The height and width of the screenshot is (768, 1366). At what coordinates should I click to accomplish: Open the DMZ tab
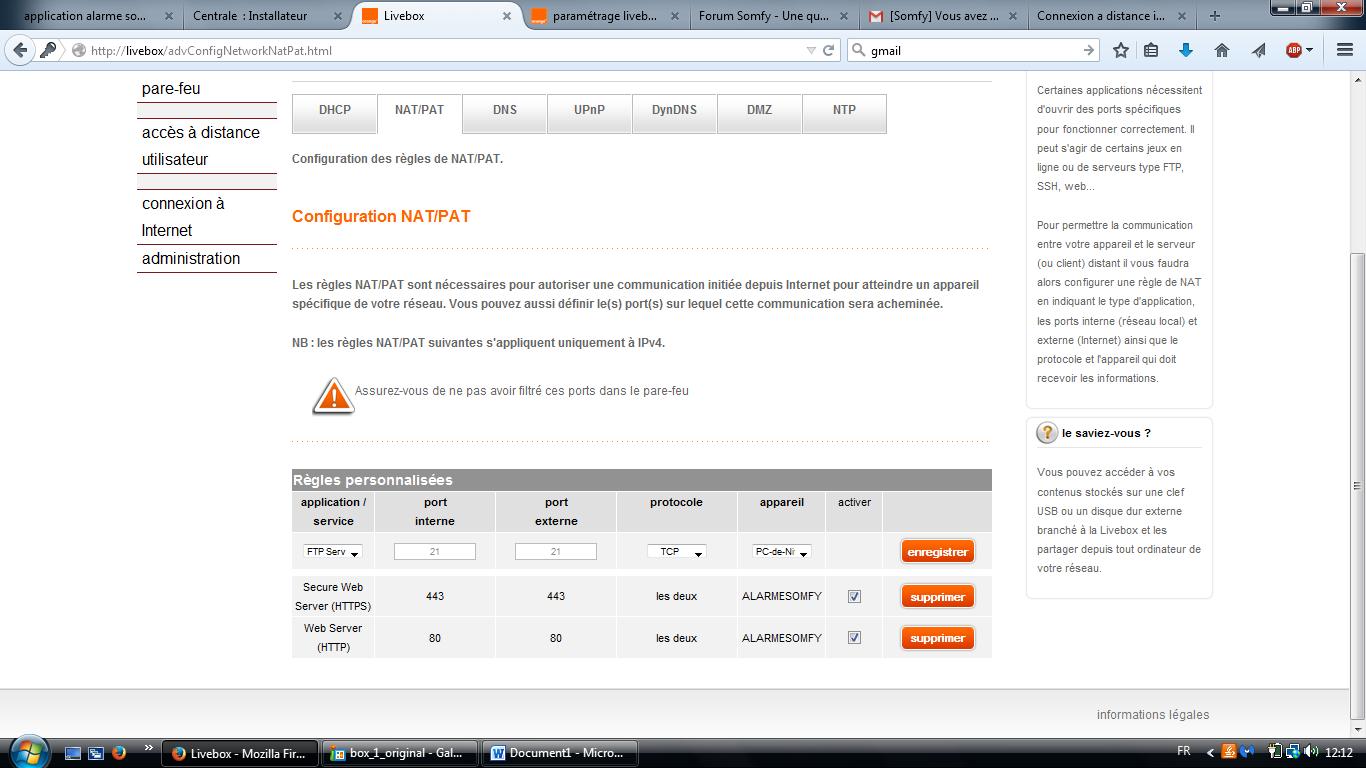(759, 110)
